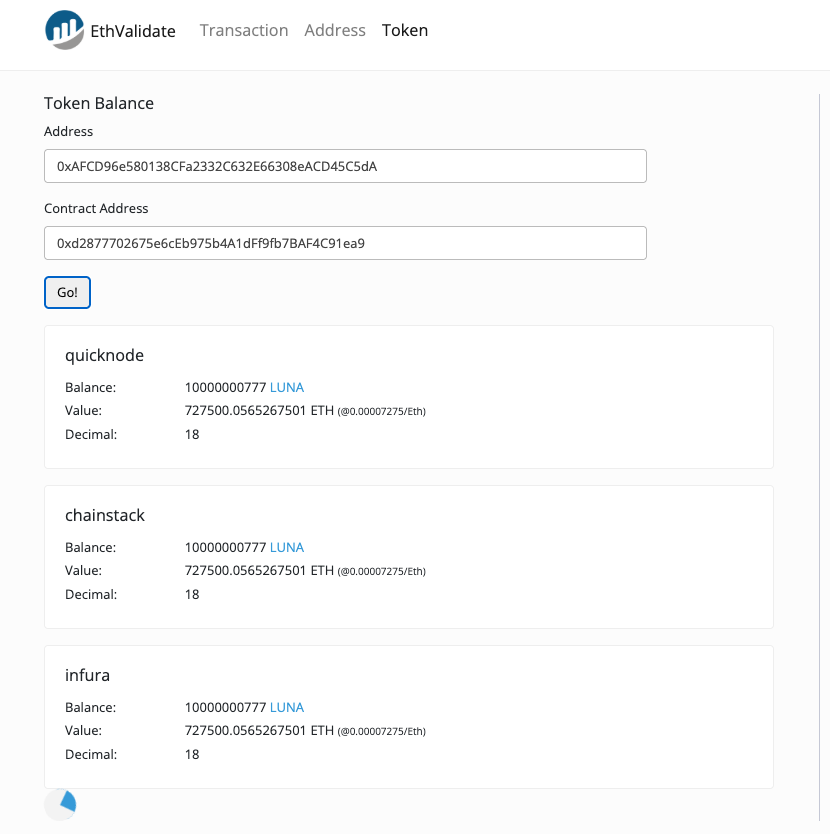Select the infura card title
The height and width of the screenshot is (834, 830).
87,675
